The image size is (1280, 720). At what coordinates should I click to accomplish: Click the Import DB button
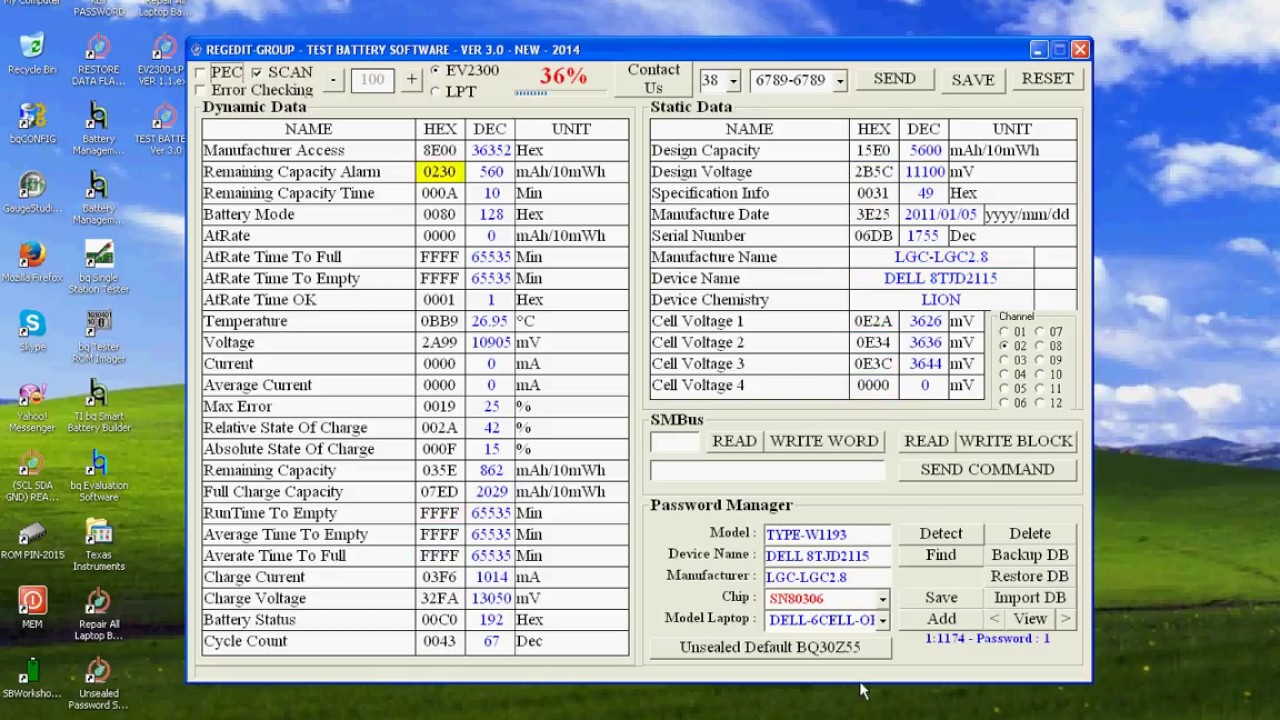click(x=1030, y=598)
